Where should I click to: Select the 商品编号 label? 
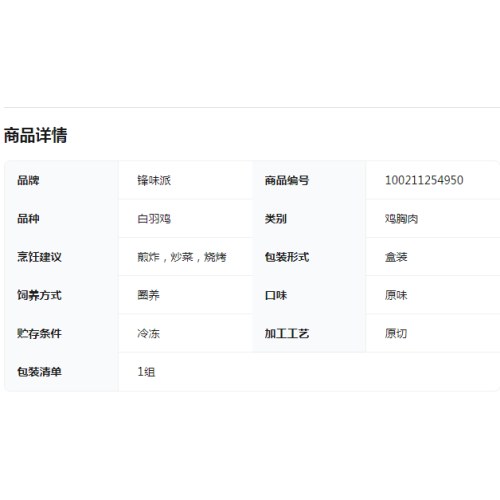287,180
